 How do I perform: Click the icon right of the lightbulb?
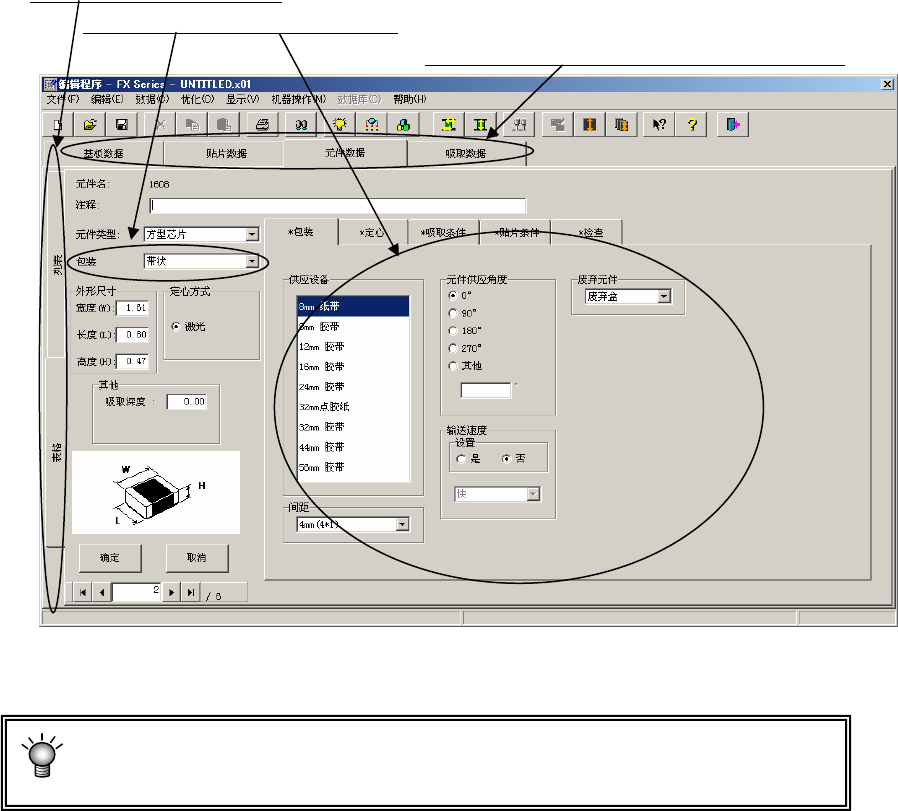pos(372,124)
